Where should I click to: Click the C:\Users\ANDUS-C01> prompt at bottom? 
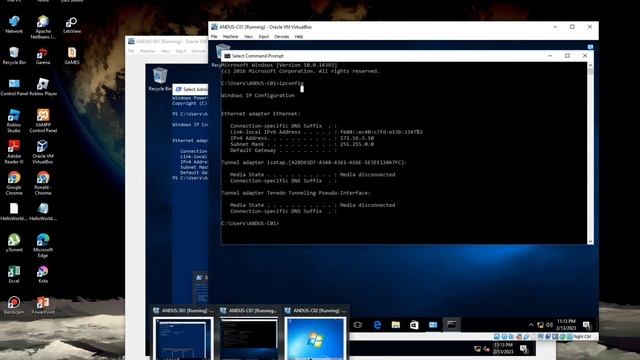(x=250, y=223)
